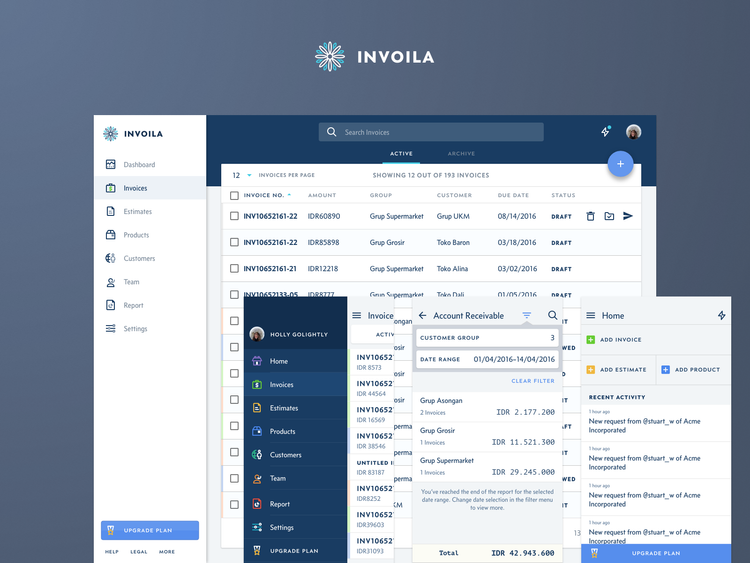Check the box for invoice INV10652161-21
The width and height of the screenshot is (750, 563).
[234, 269]
